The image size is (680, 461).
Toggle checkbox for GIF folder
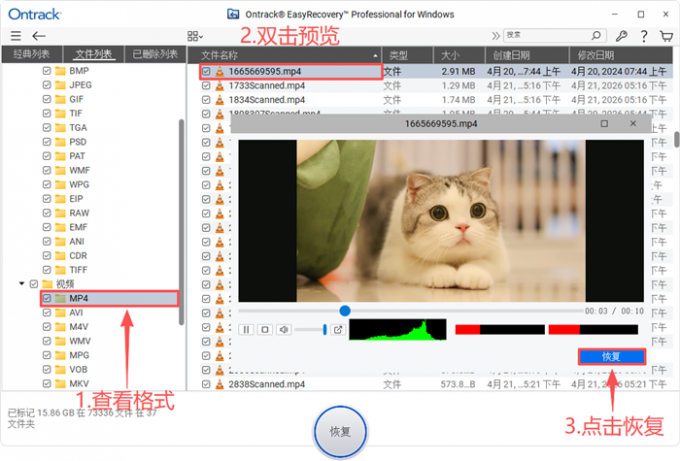pyautogui.click(x=47, y=99)
